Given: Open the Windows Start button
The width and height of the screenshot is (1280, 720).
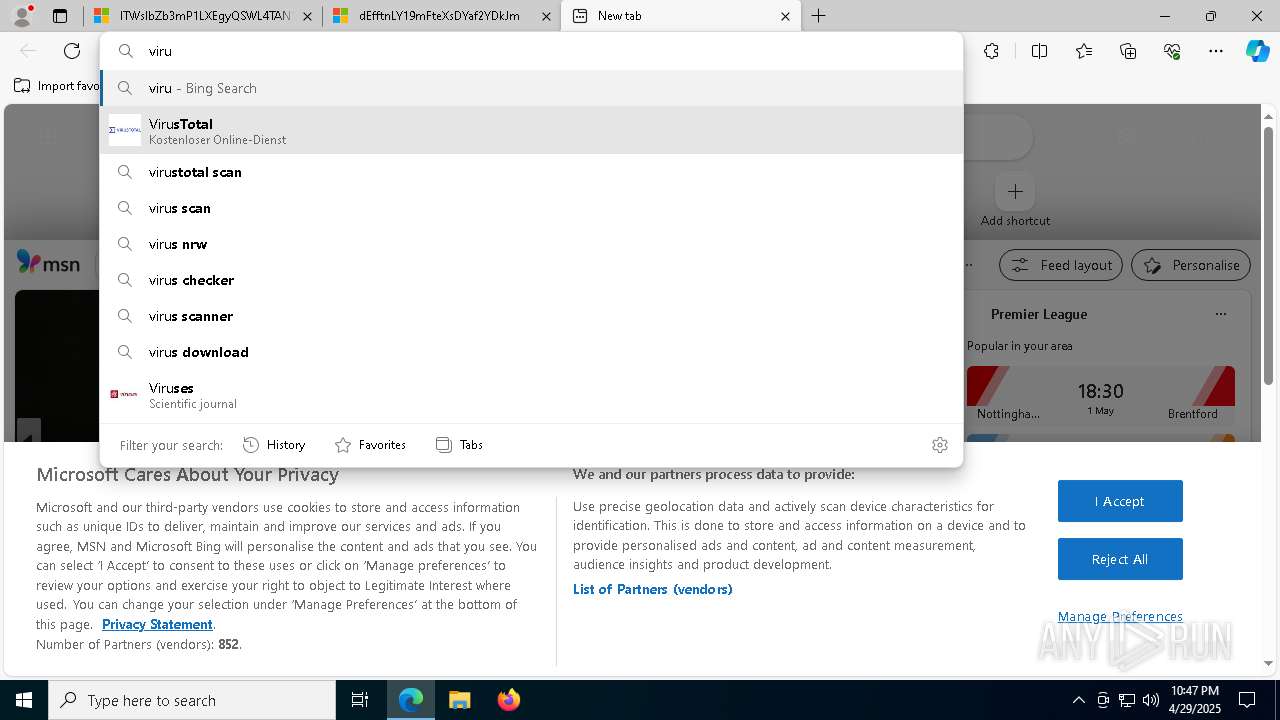Looking at the screenshot, I should coord(24,700).
